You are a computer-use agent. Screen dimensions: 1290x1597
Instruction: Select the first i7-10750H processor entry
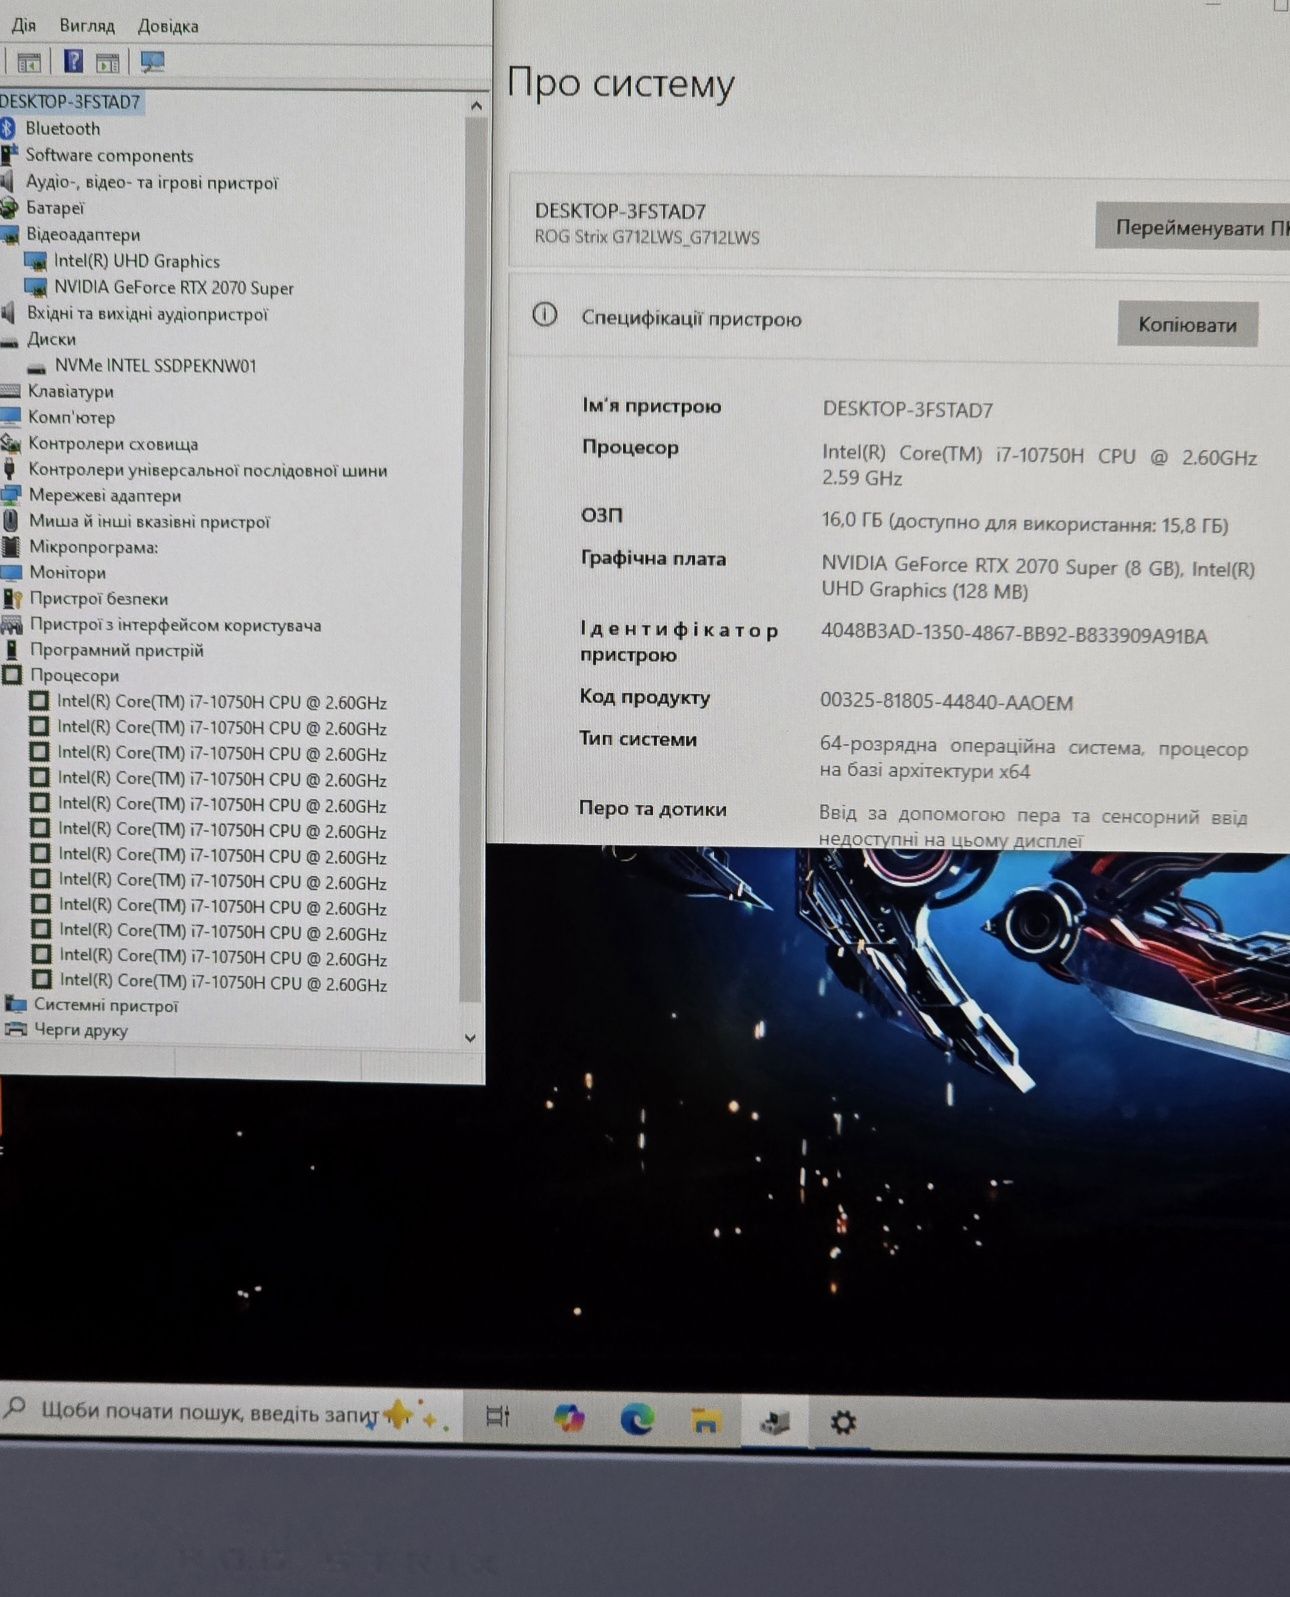point(221,702)
